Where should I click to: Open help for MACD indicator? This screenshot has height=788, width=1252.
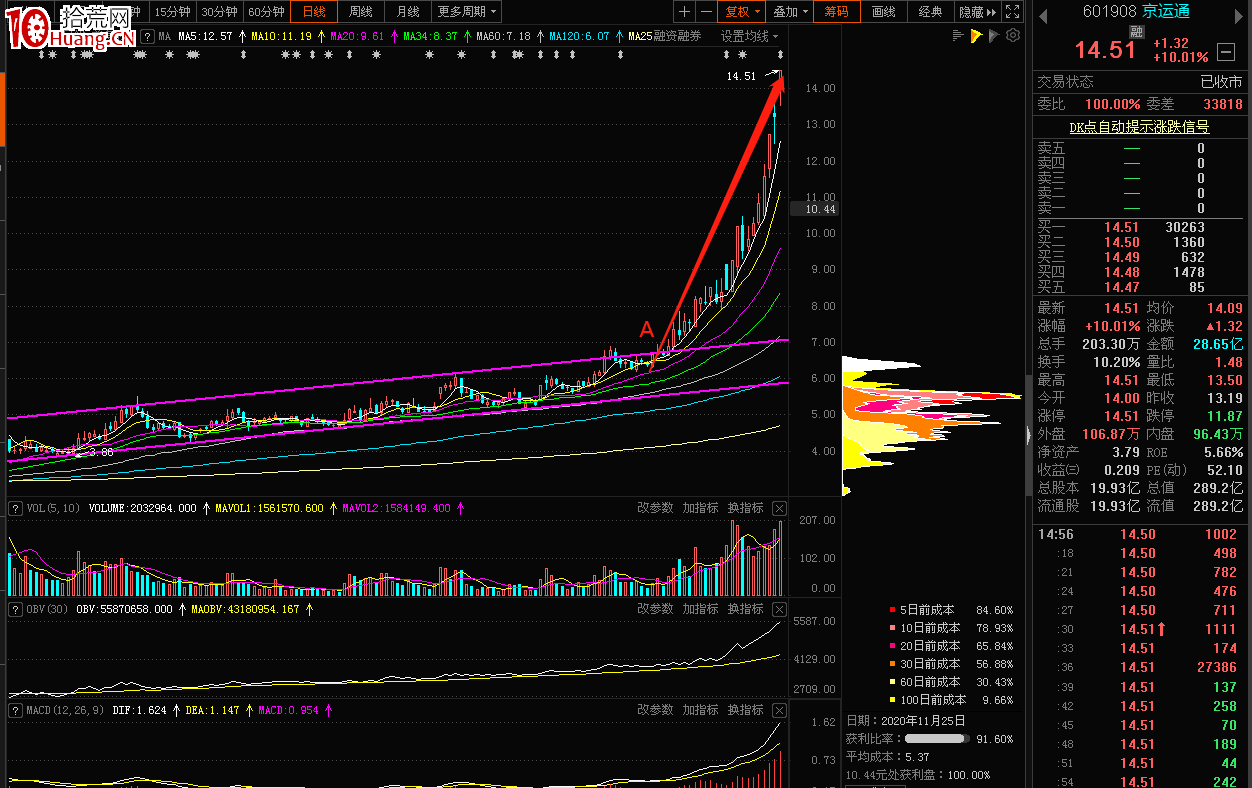click(15, 710)
